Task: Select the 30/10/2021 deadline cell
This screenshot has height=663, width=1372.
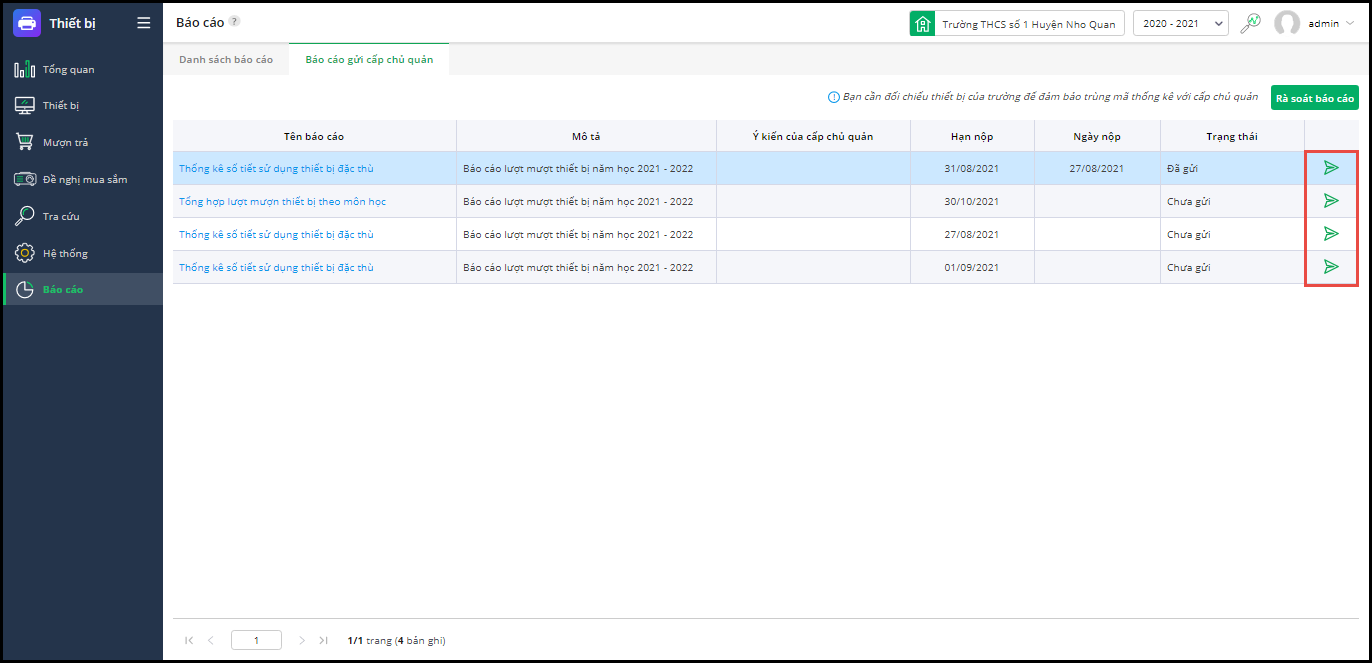Action: coord(972,201)
